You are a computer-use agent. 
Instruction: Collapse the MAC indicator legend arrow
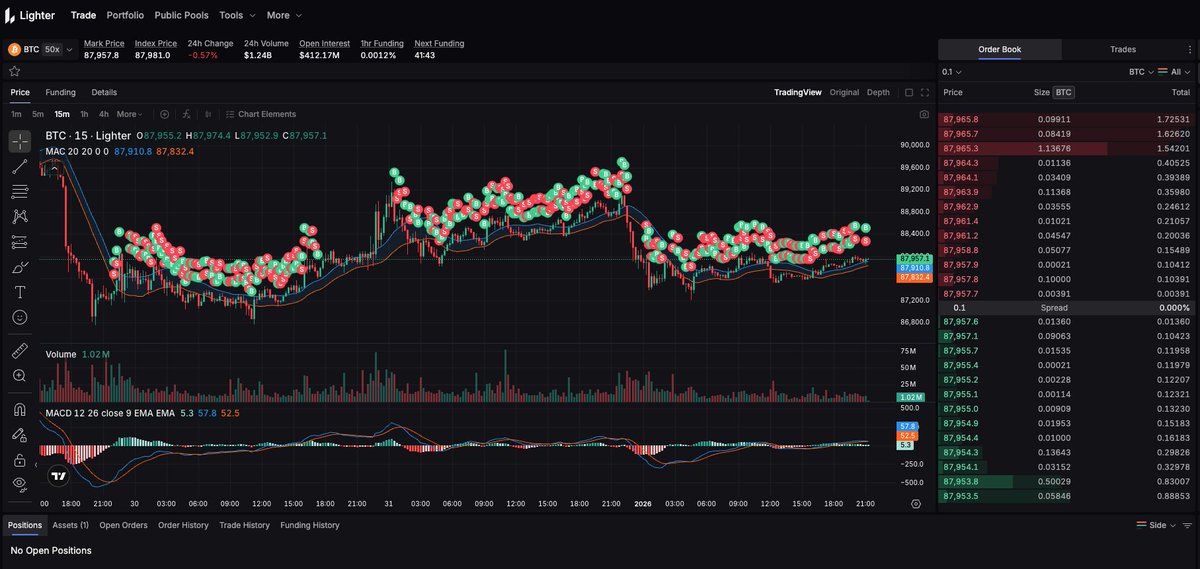pos(54,168)
